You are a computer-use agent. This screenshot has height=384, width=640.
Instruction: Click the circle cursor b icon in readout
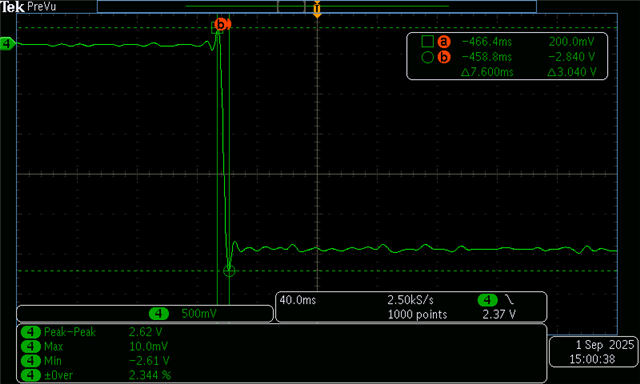[427, 57]
